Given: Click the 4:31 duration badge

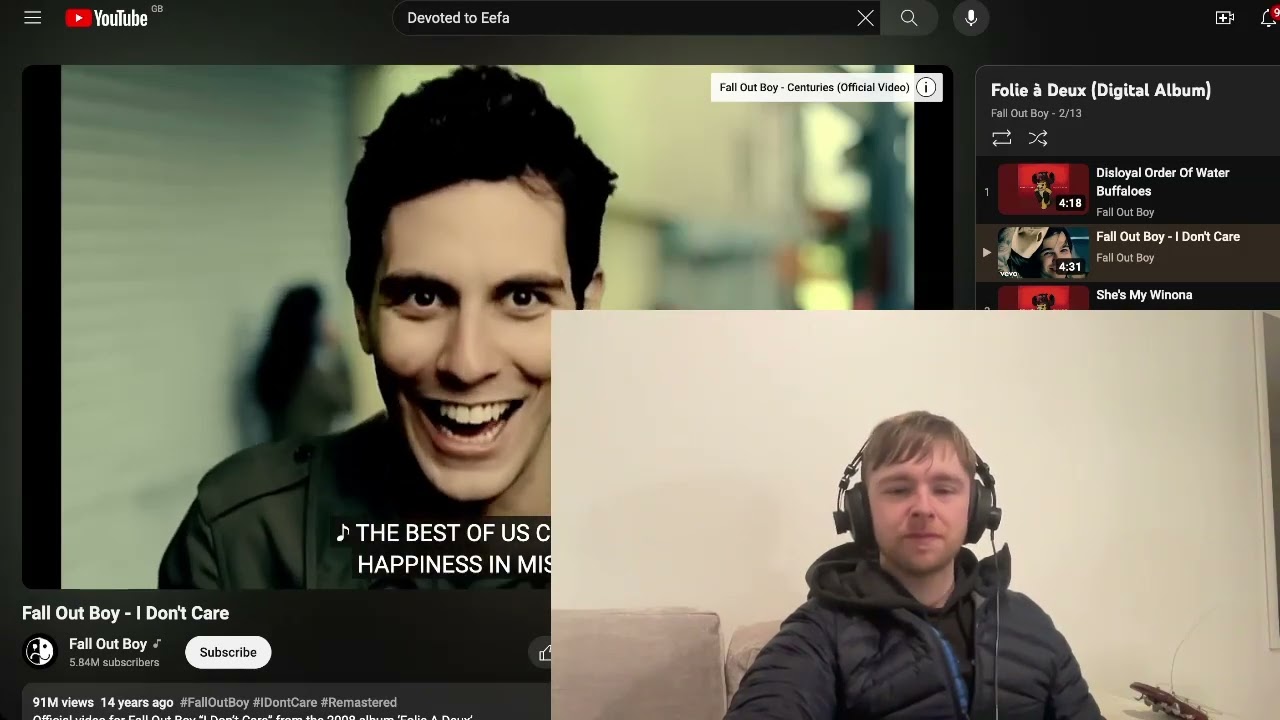Looking at the screenshot, I should [1070, 267].
